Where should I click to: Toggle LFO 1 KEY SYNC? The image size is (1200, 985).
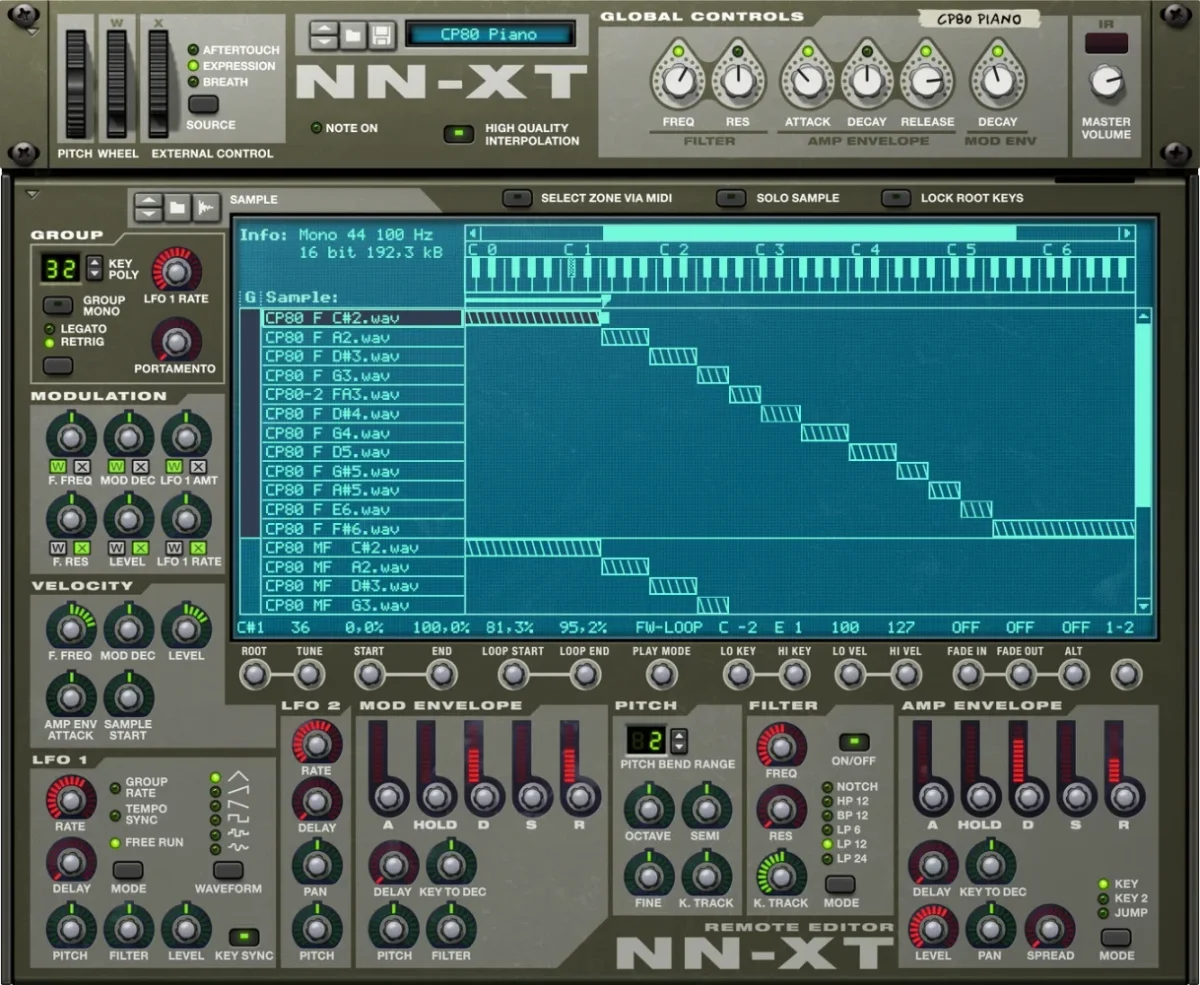tap(244, 937)
